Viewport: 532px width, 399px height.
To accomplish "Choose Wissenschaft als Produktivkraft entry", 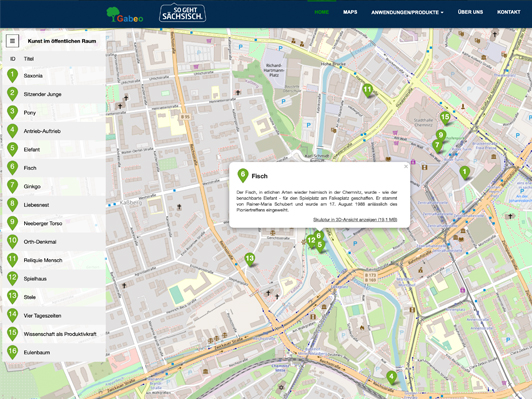I will [x=54, y=334].
